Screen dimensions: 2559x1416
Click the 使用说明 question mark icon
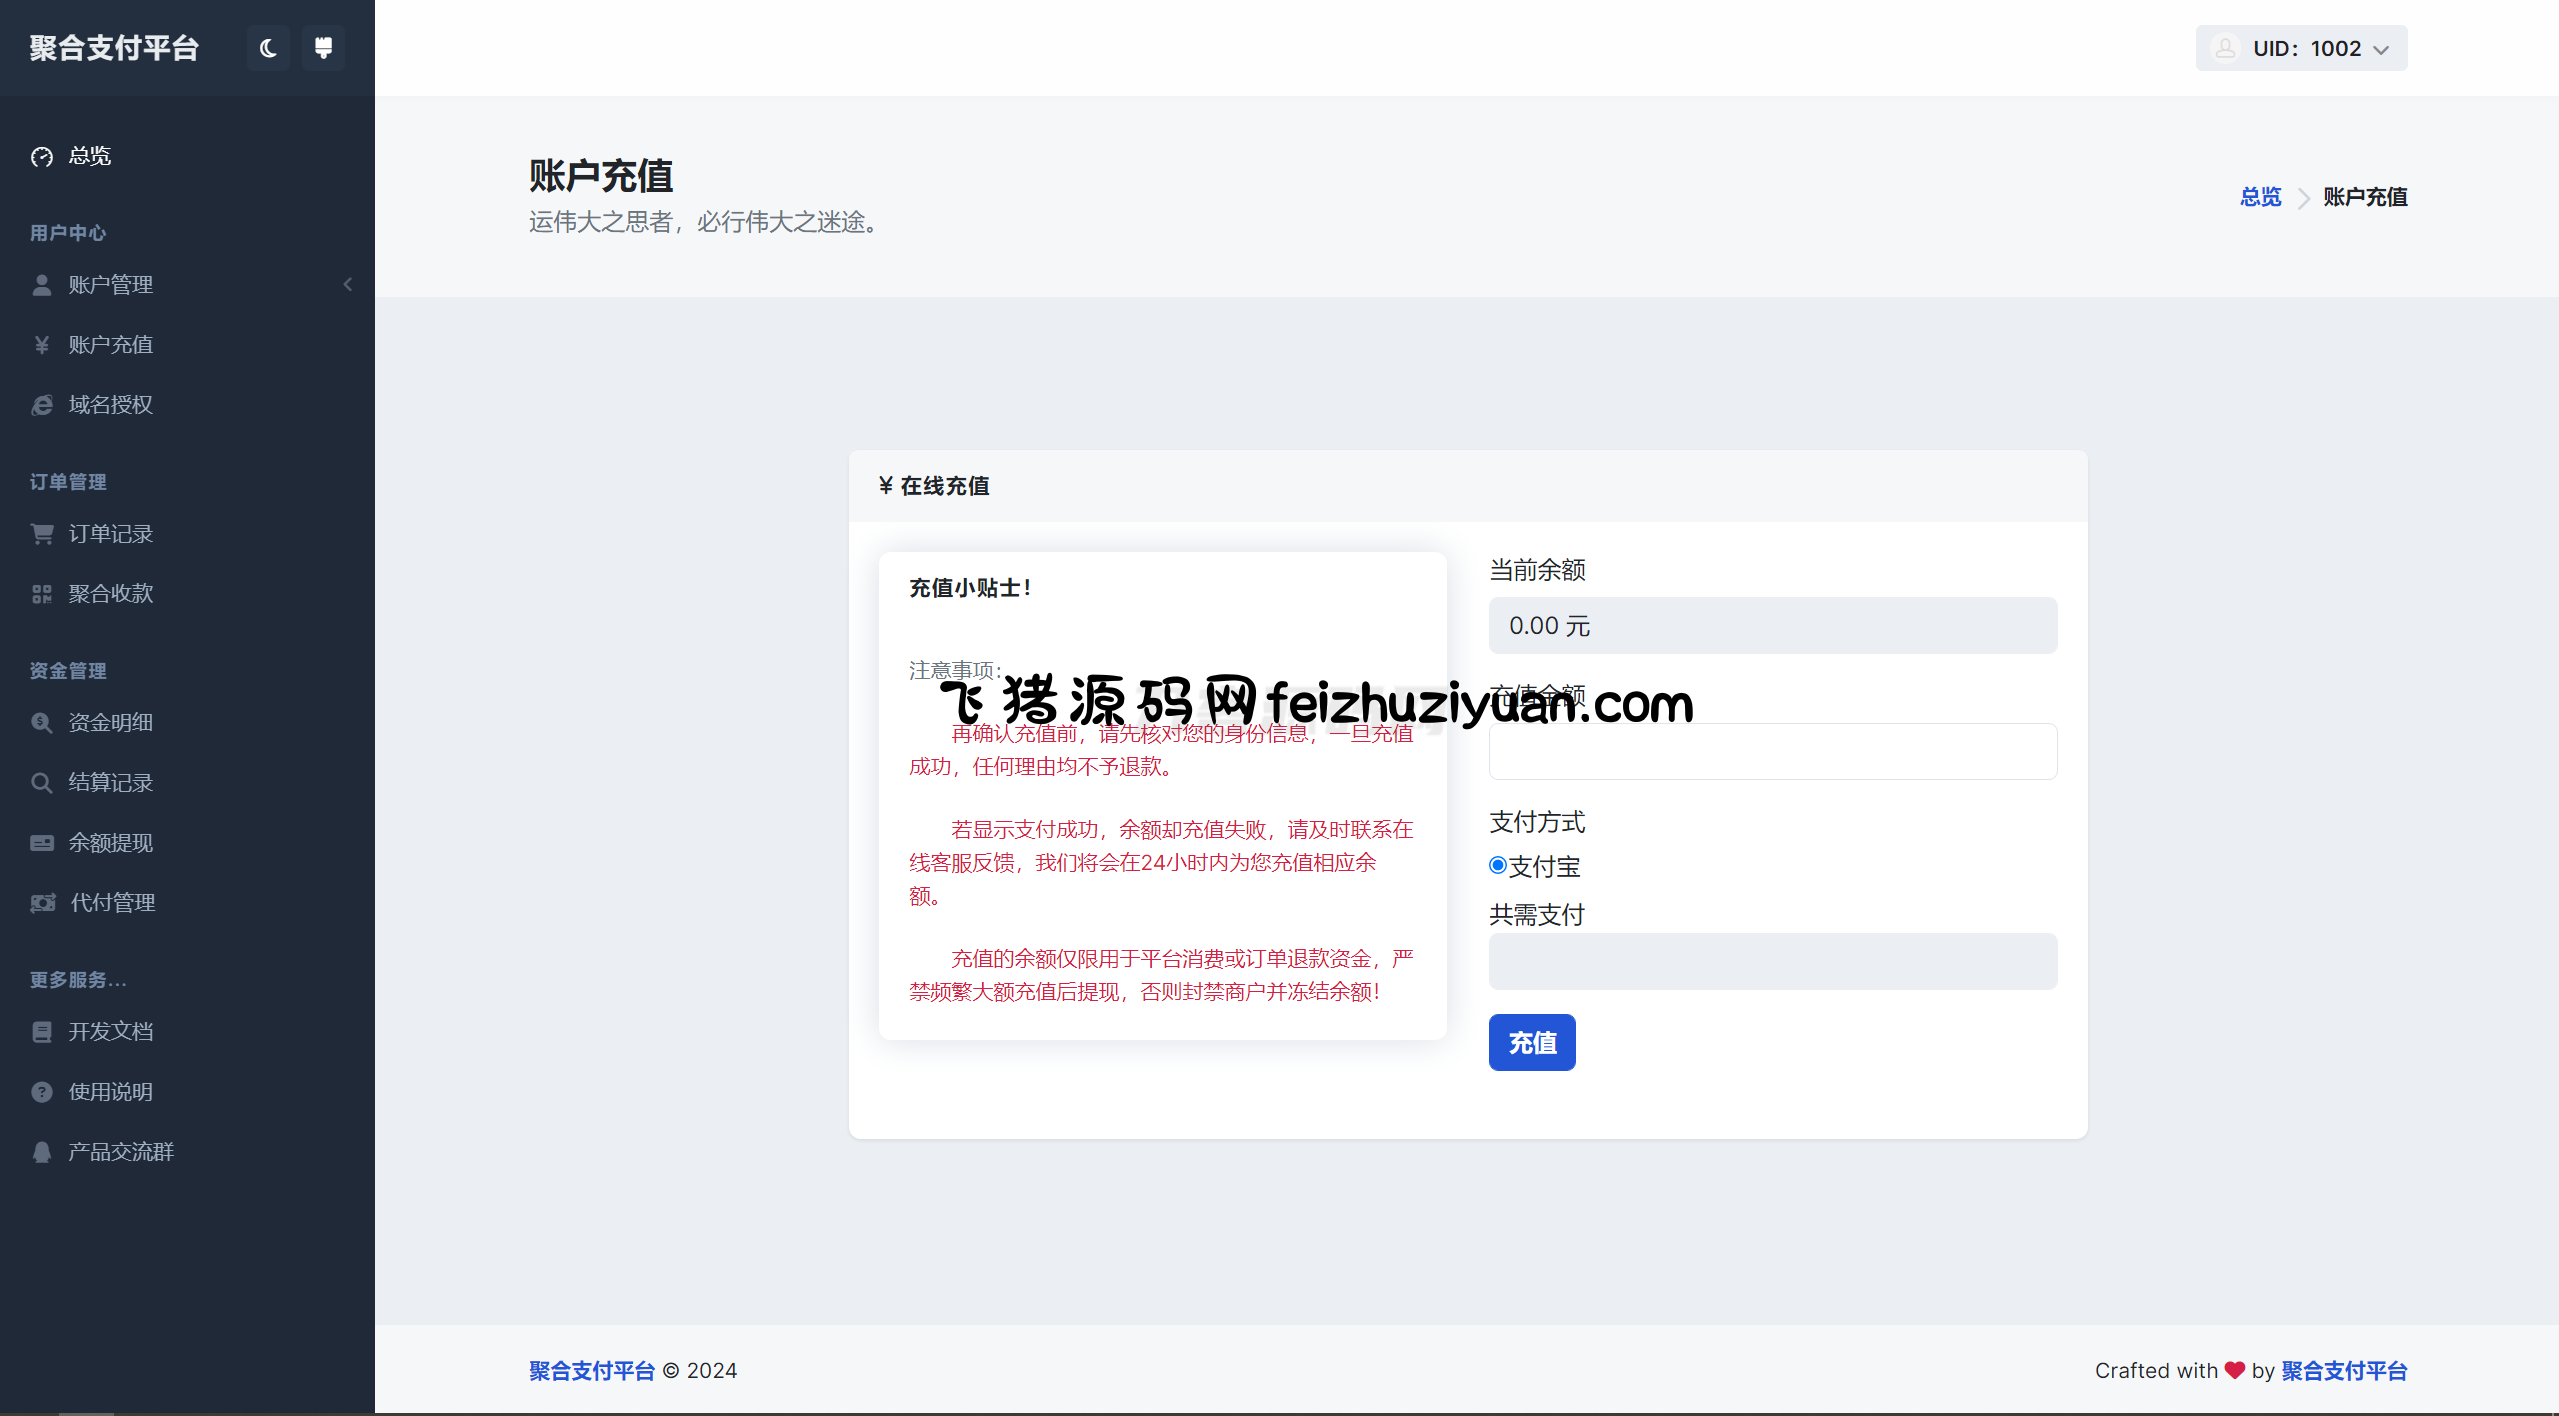pos(42,1092)
